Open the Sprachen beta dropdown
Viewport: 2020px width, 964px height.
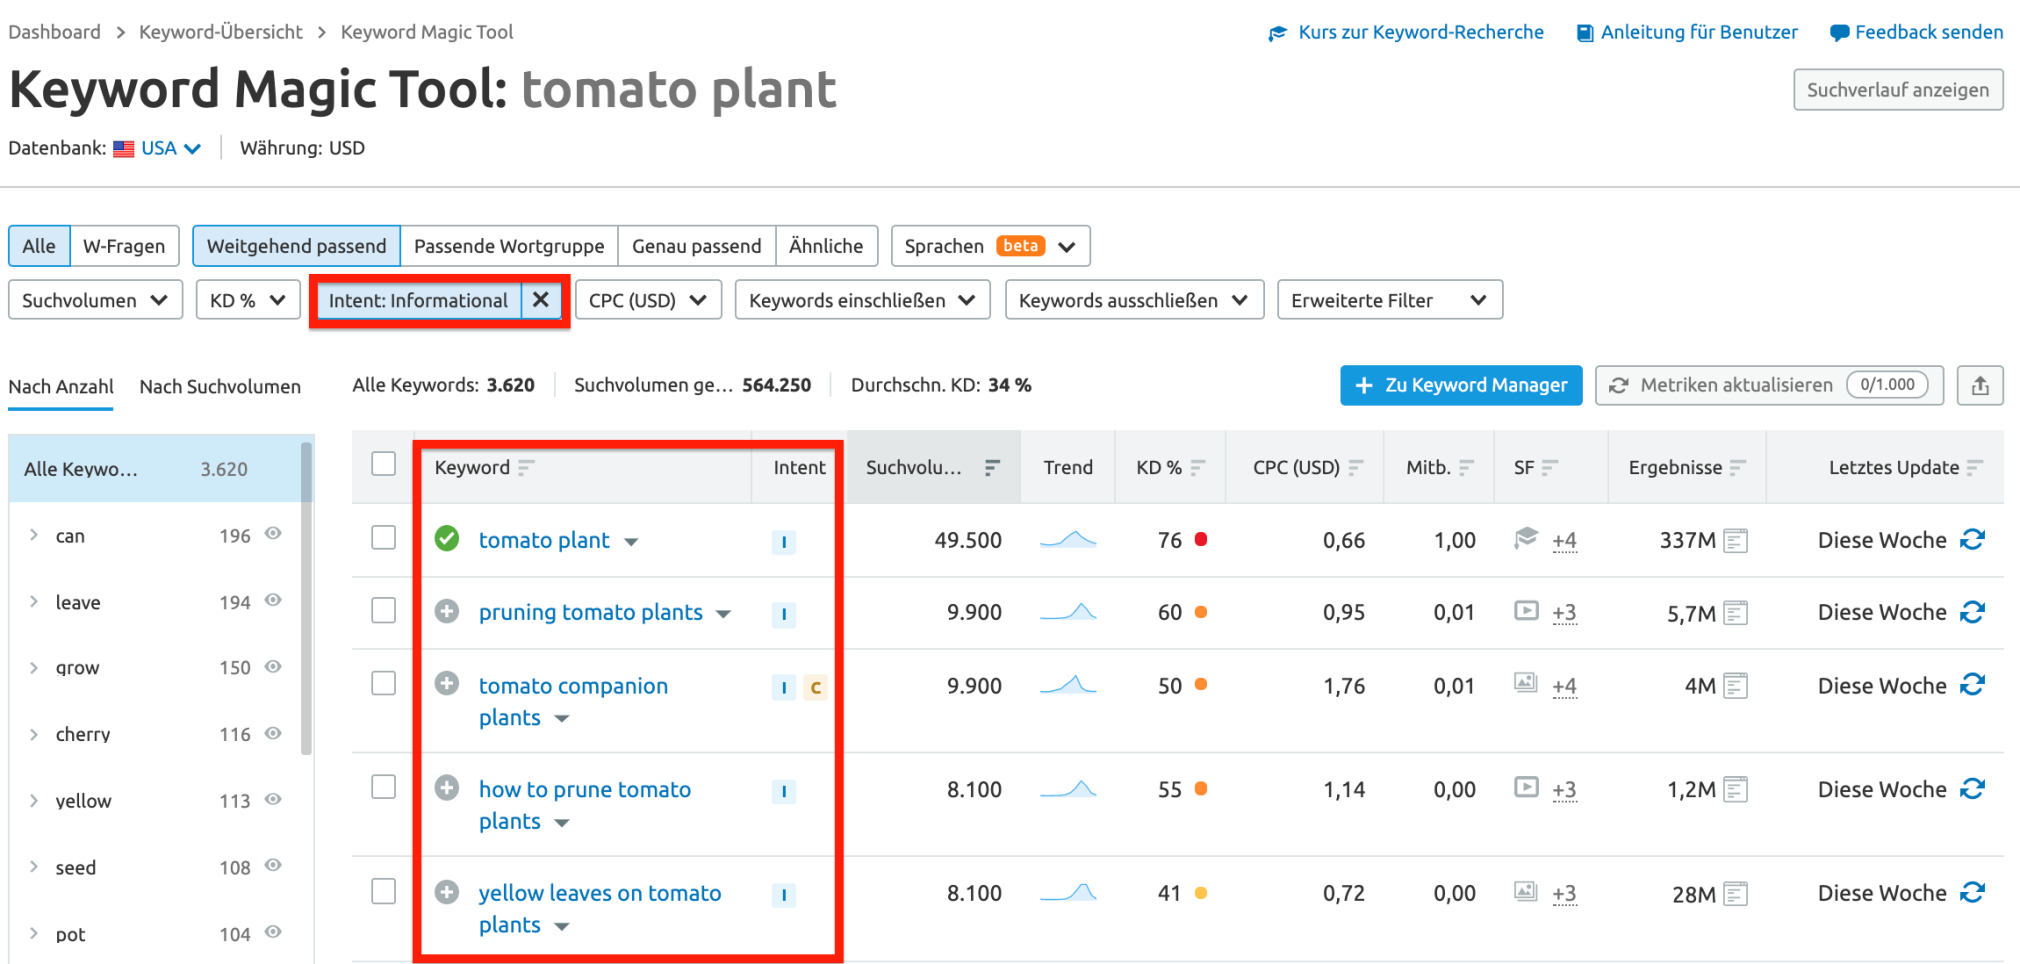click(x=990, y=246)
